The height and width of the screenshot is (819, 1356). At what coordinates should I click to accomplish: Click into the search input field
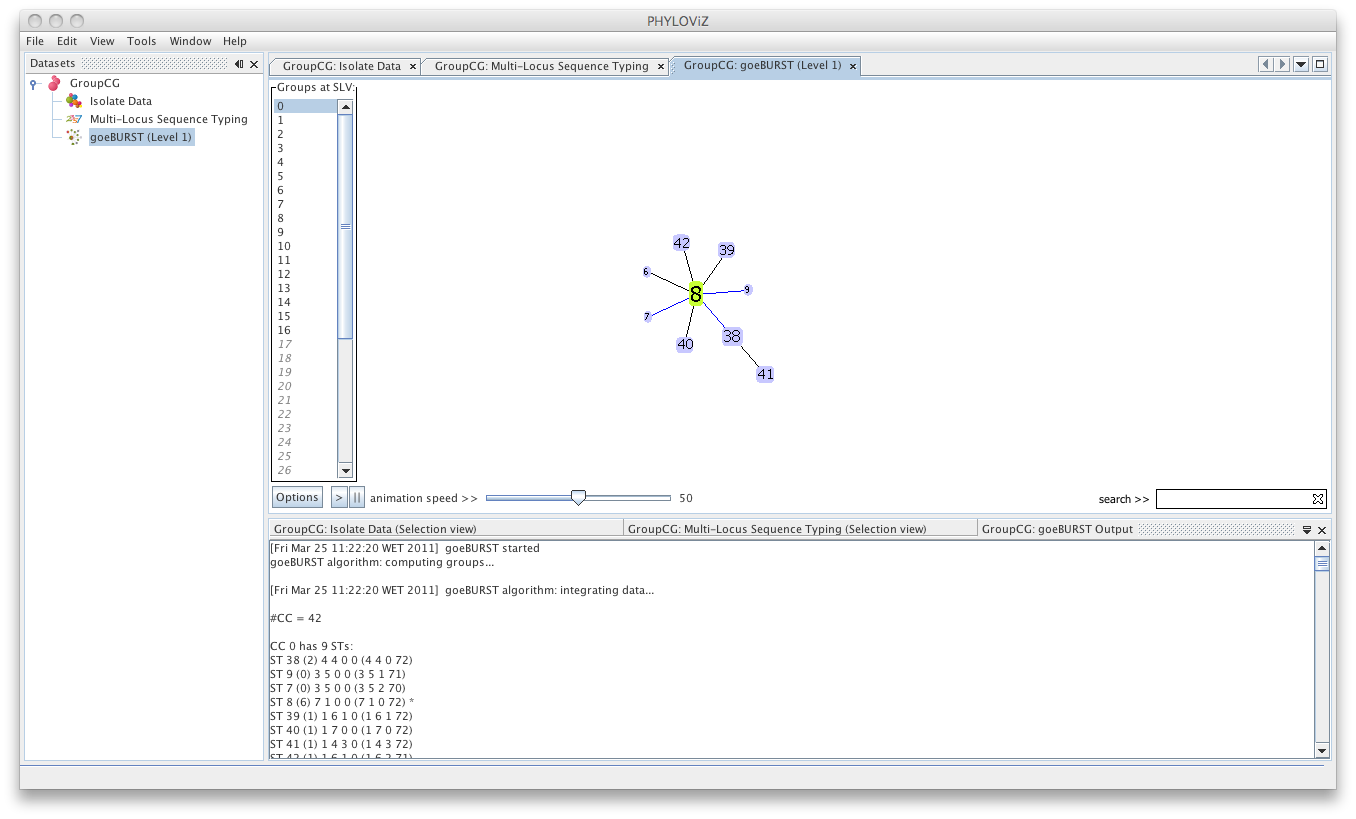1234,498
